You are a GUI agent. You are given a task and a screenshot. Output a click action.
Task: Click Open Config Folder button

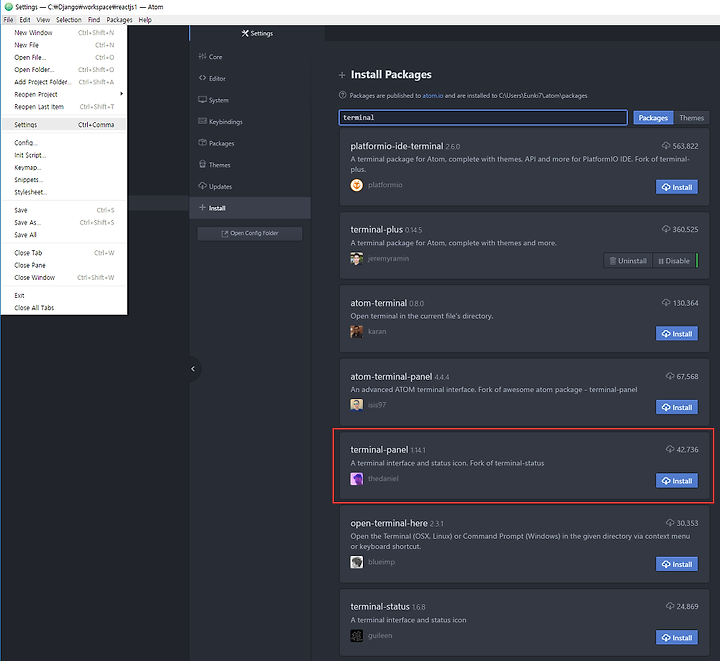point(250,233)
